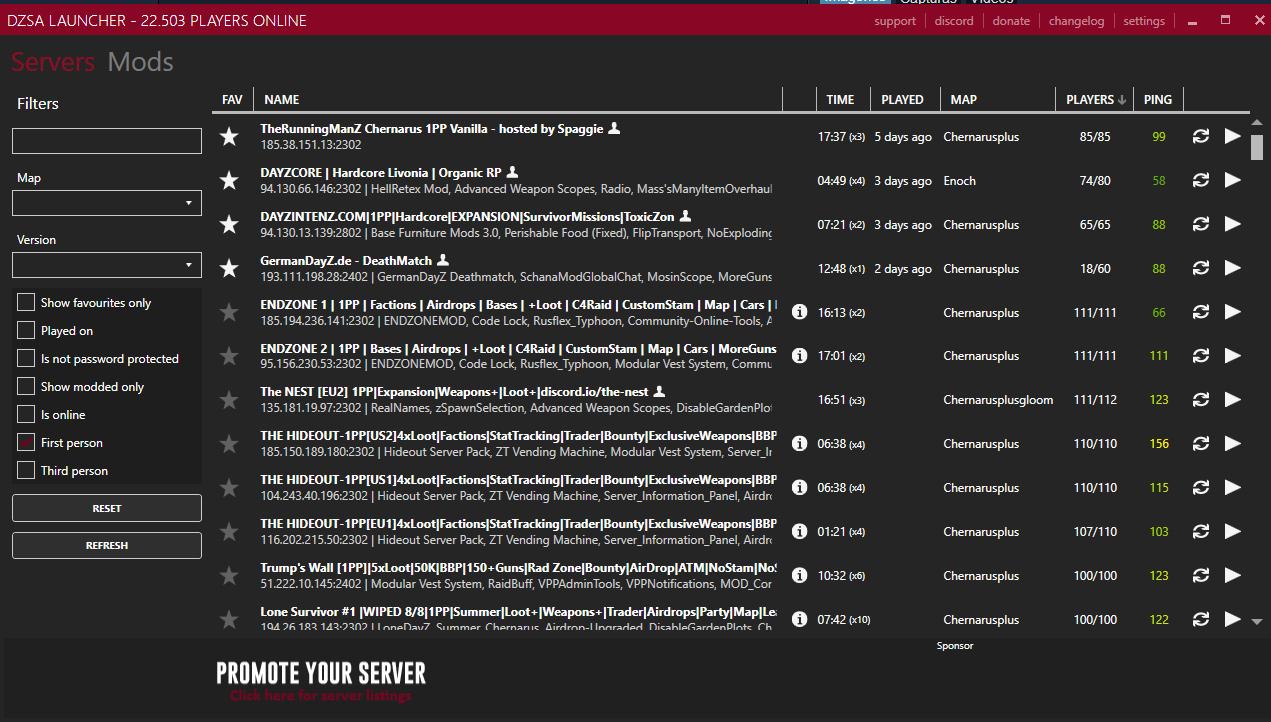Click the RESET filters button

click(x=107, y=508)
